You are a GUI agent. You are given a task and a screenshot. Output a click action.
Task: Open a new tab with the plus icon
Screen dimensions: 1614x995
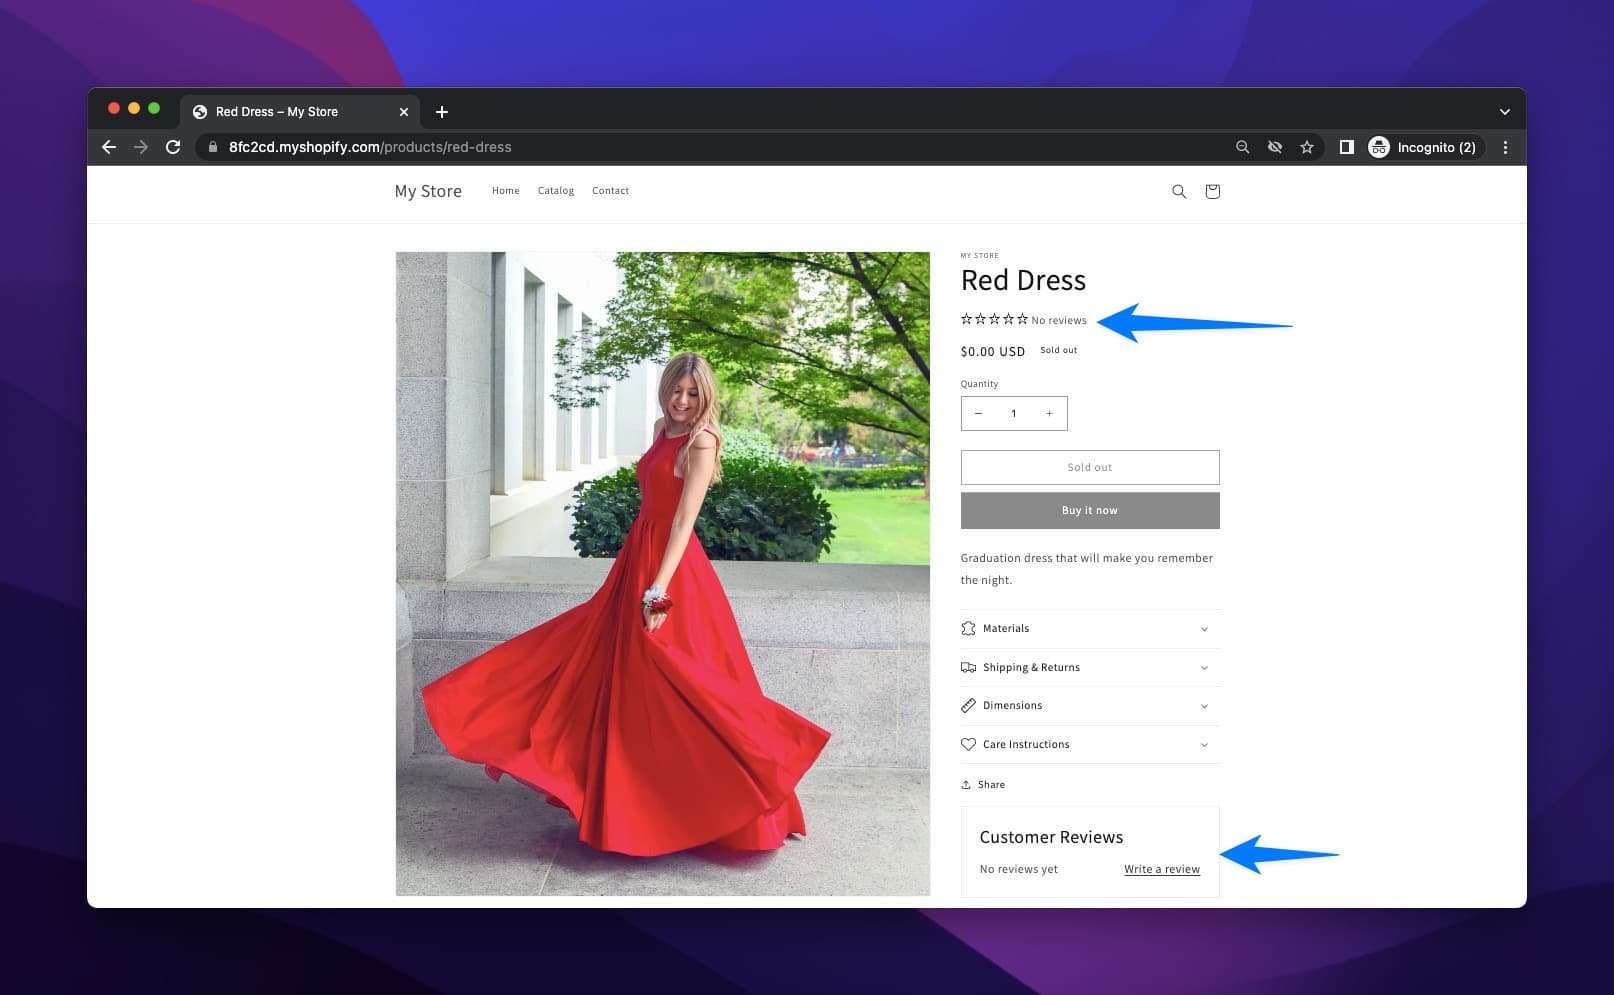tap(442, 112)
